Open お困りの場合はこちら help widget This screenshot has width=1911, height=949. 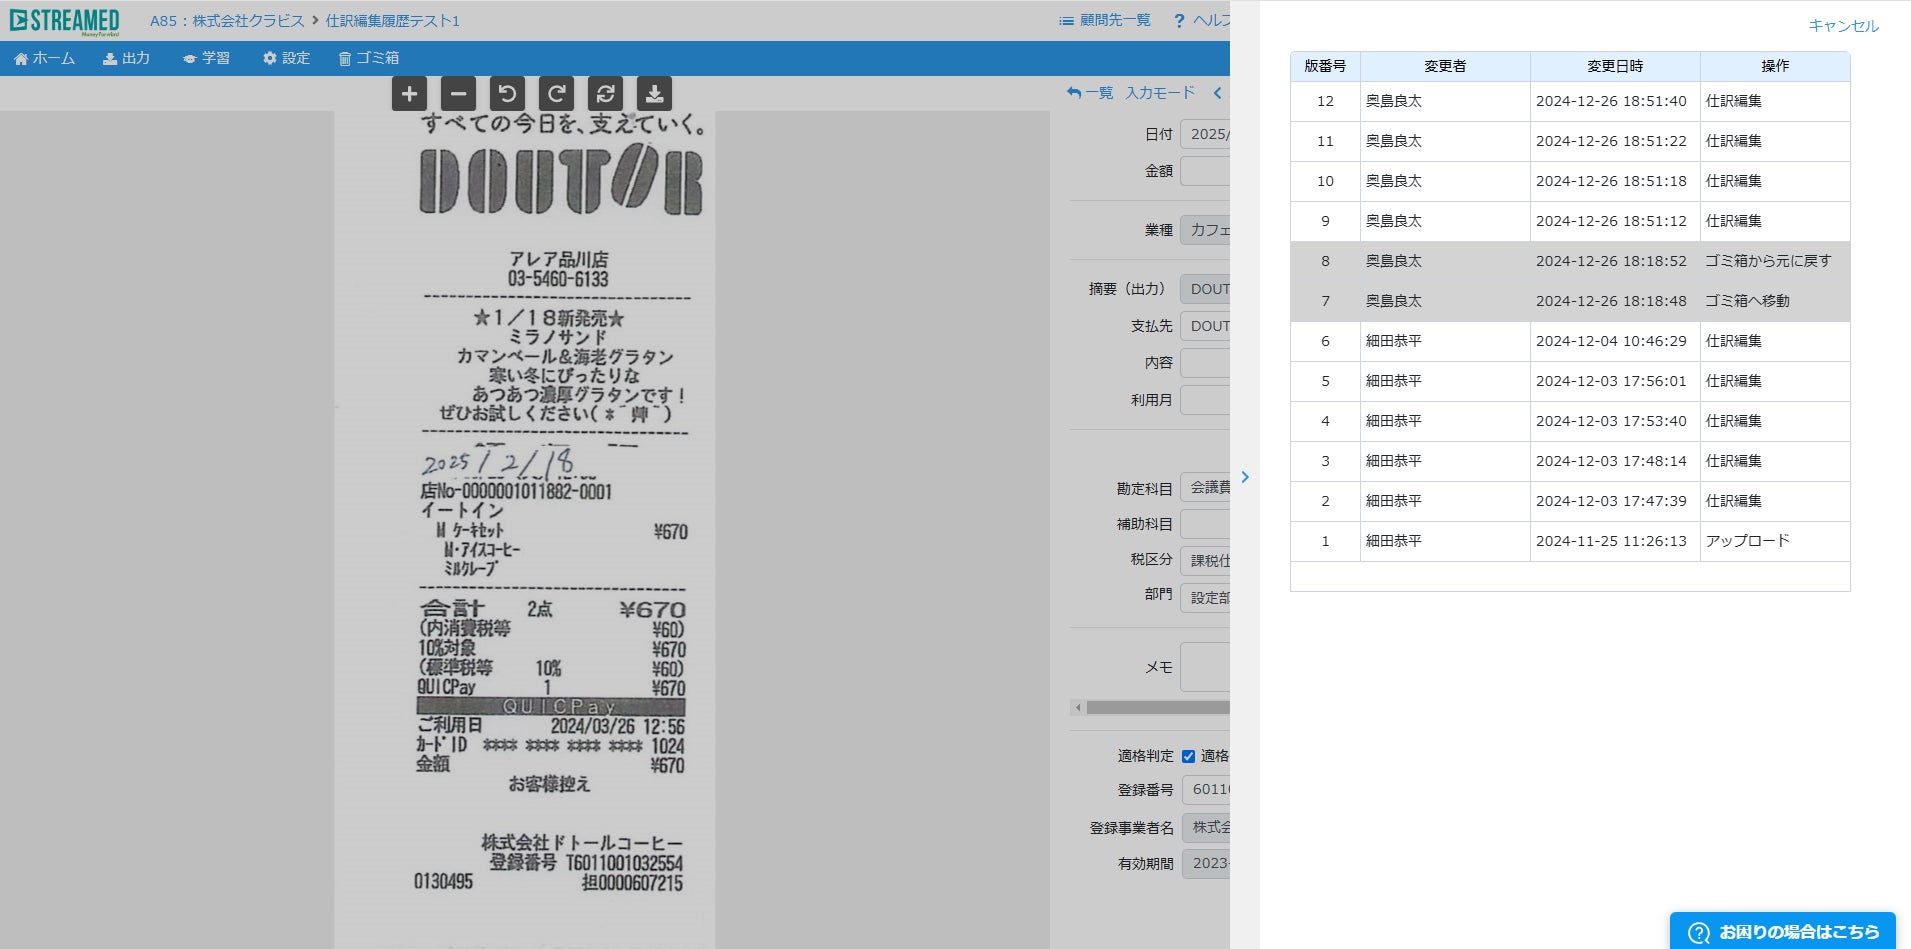coord(1783,931)
